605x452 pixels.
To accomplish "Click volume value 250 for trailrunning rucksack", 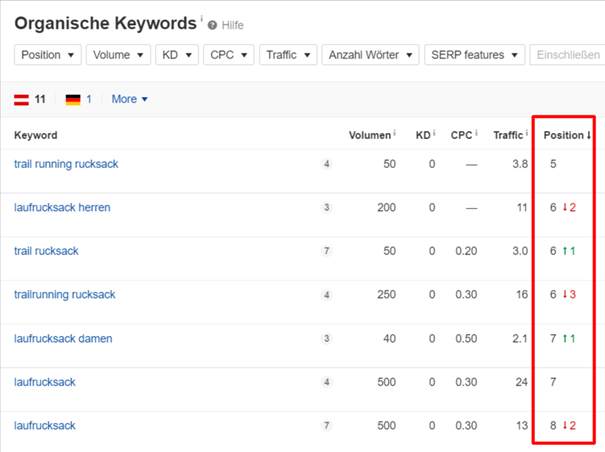I will tap(387, 295).
